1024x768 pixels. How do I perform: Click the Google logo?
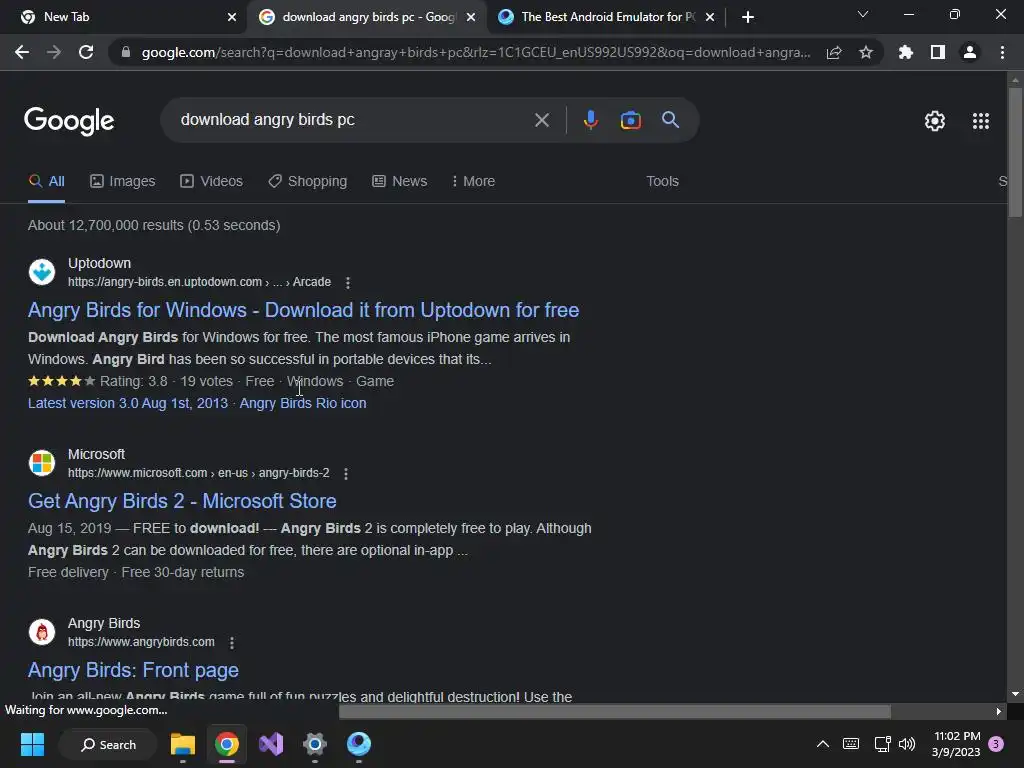(x=69, y=121)
